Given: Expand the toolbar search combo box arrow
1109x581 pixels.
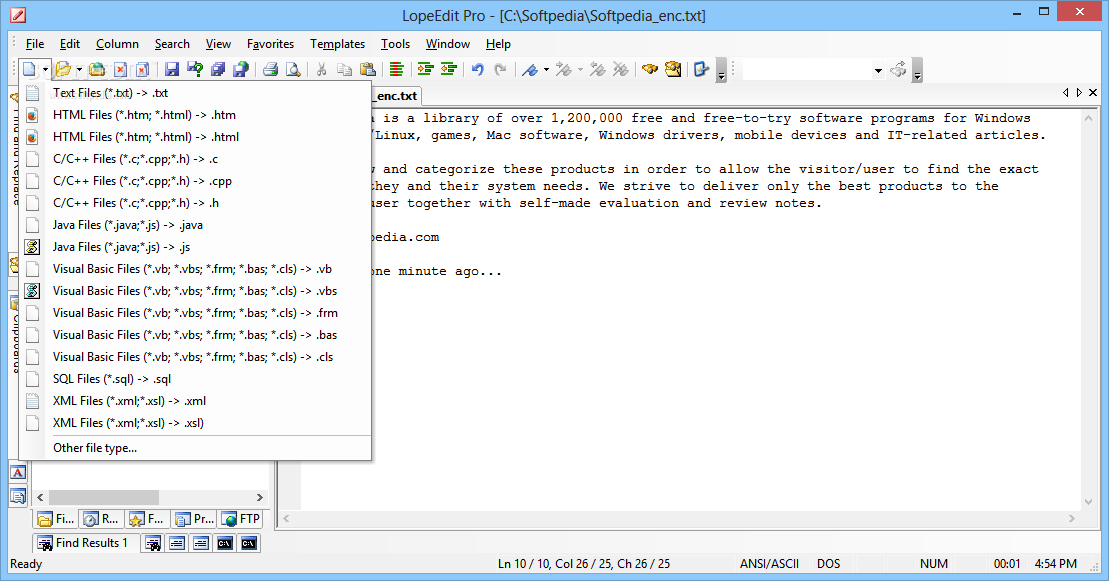Looking at the screenshot, I should click(x=878, y=70).
